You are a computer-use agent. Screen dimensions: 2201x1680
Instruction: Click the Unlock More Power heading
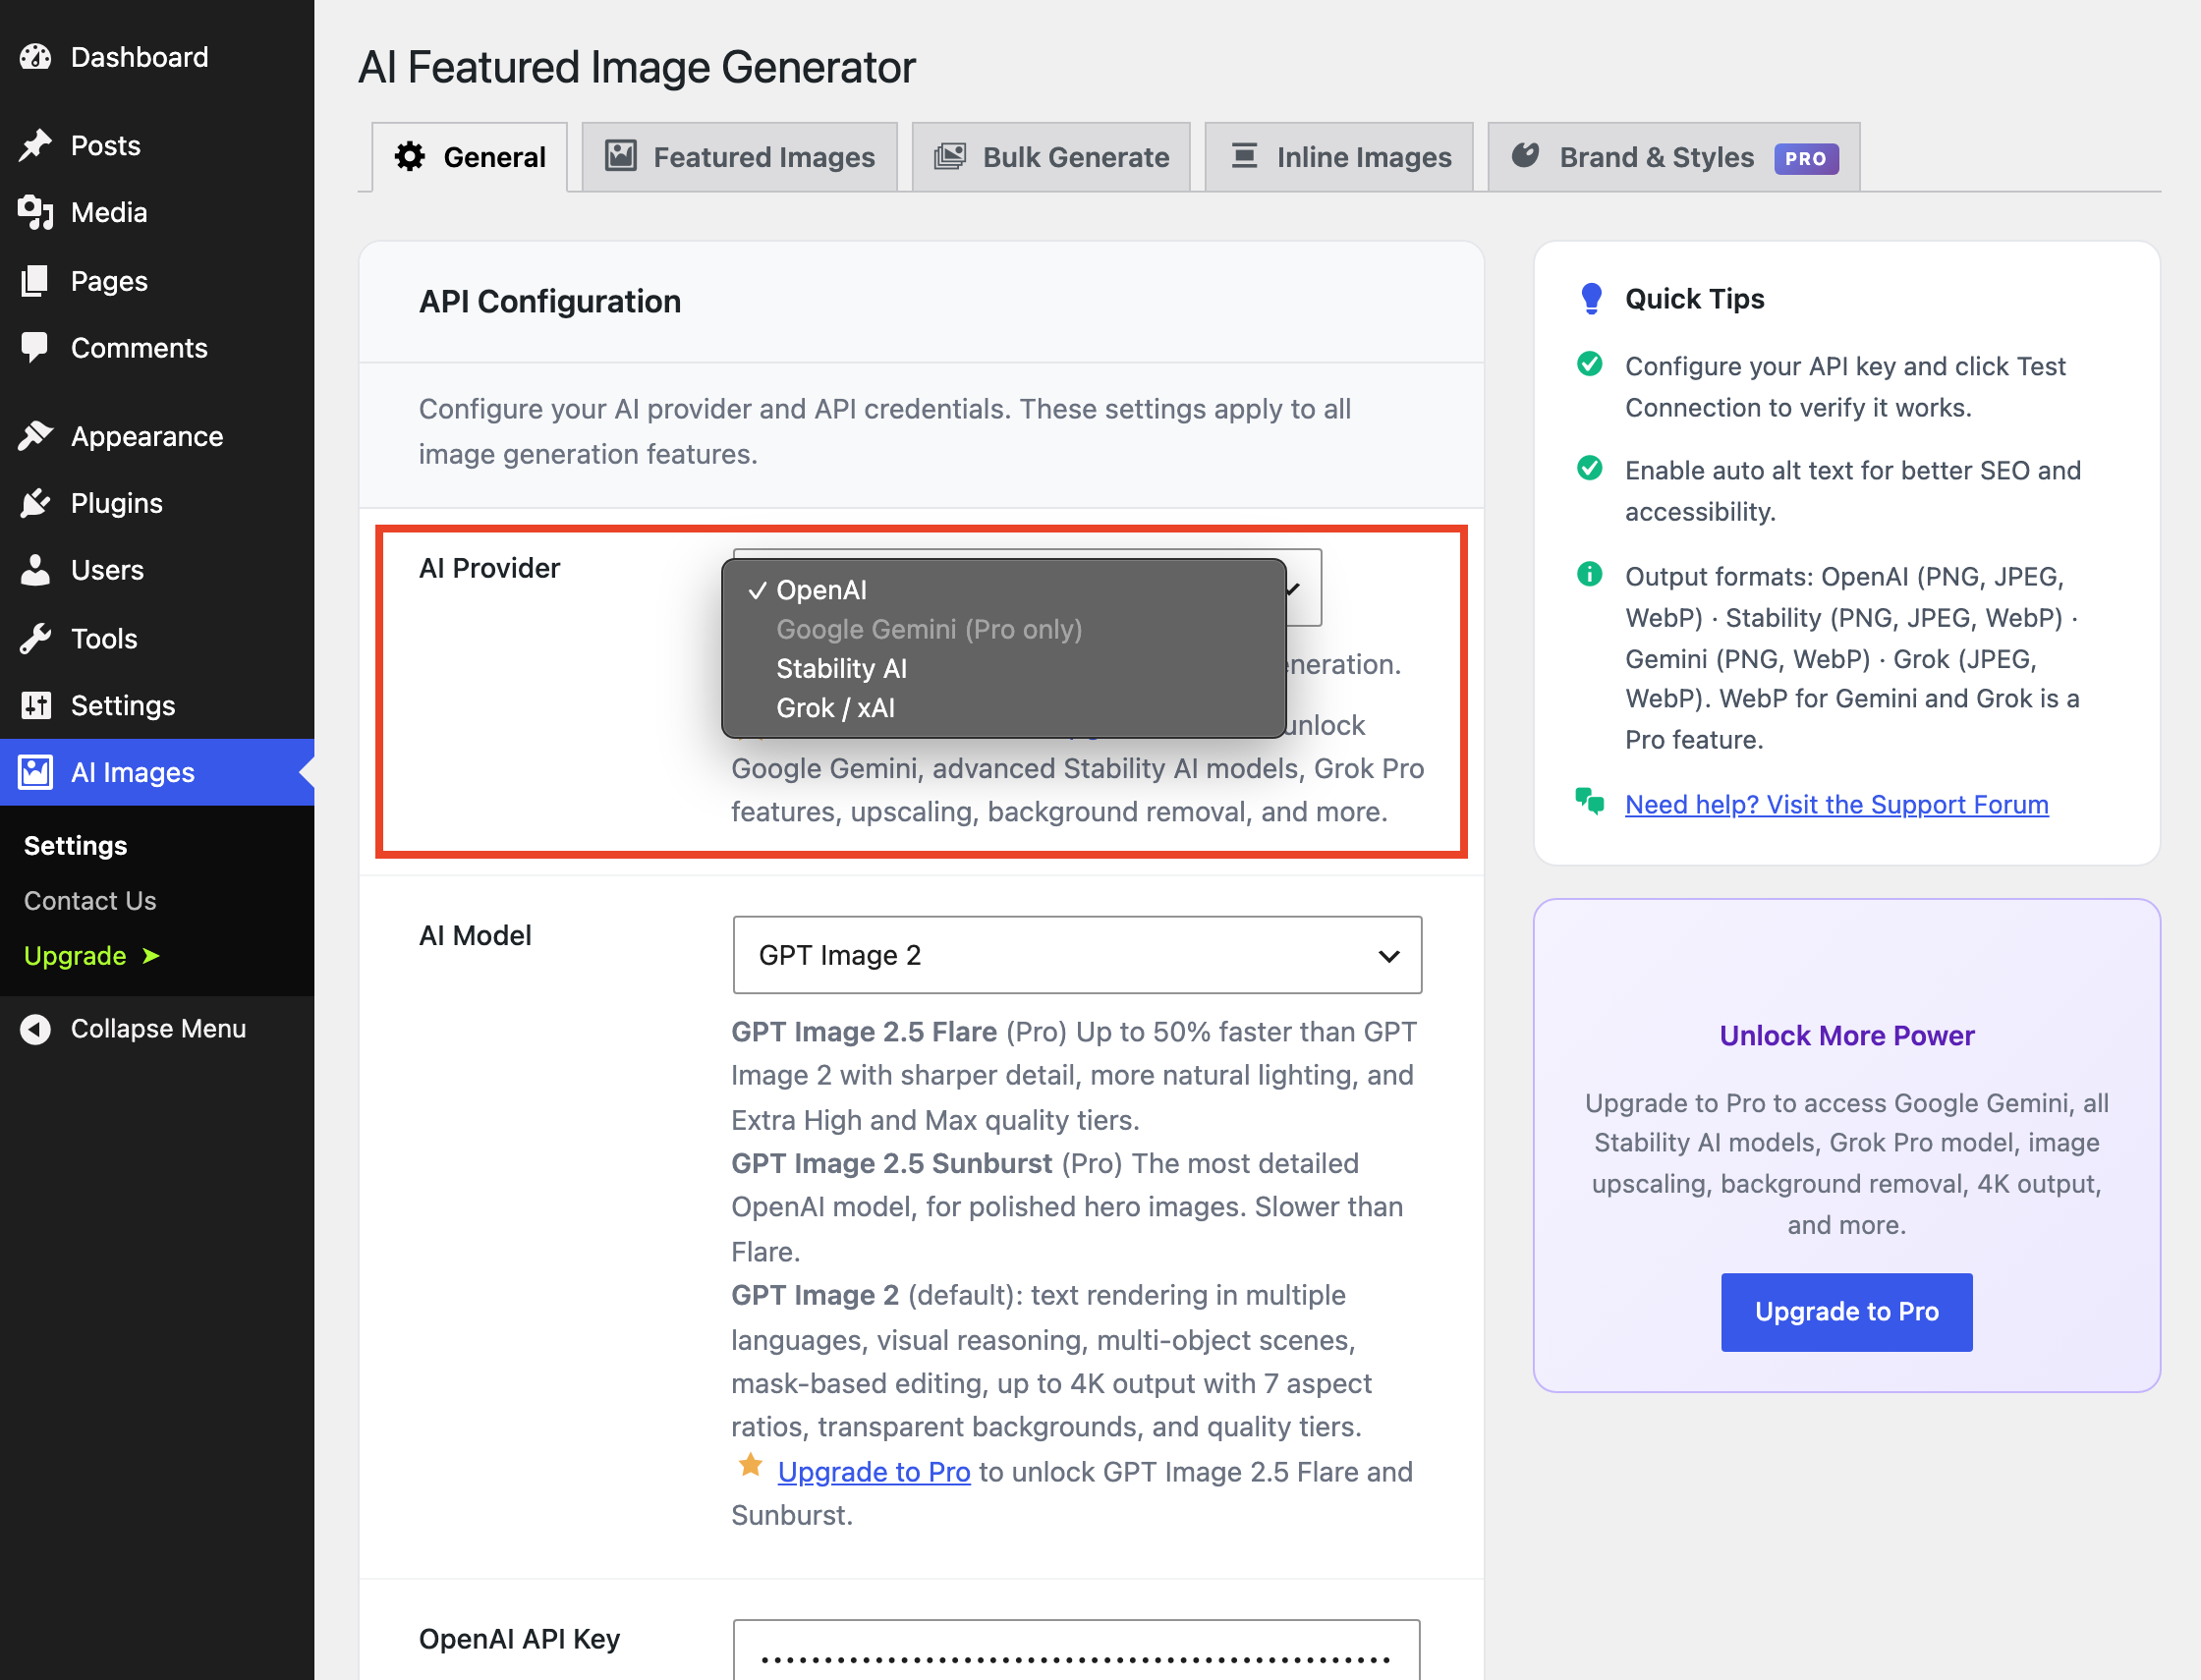tap(1846, 1035)
